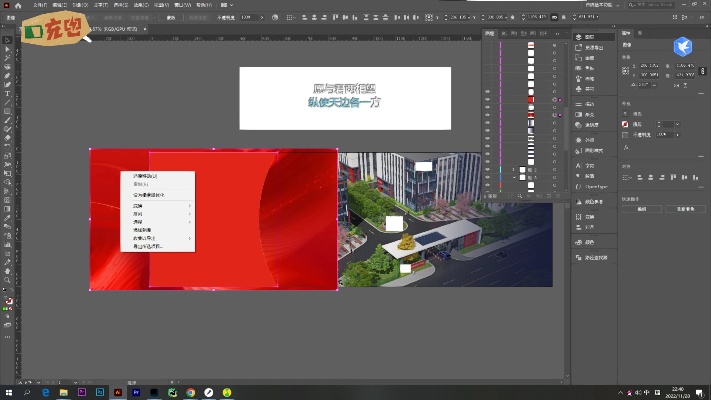Open the 对象(O) menu

(x=80, y=5)
